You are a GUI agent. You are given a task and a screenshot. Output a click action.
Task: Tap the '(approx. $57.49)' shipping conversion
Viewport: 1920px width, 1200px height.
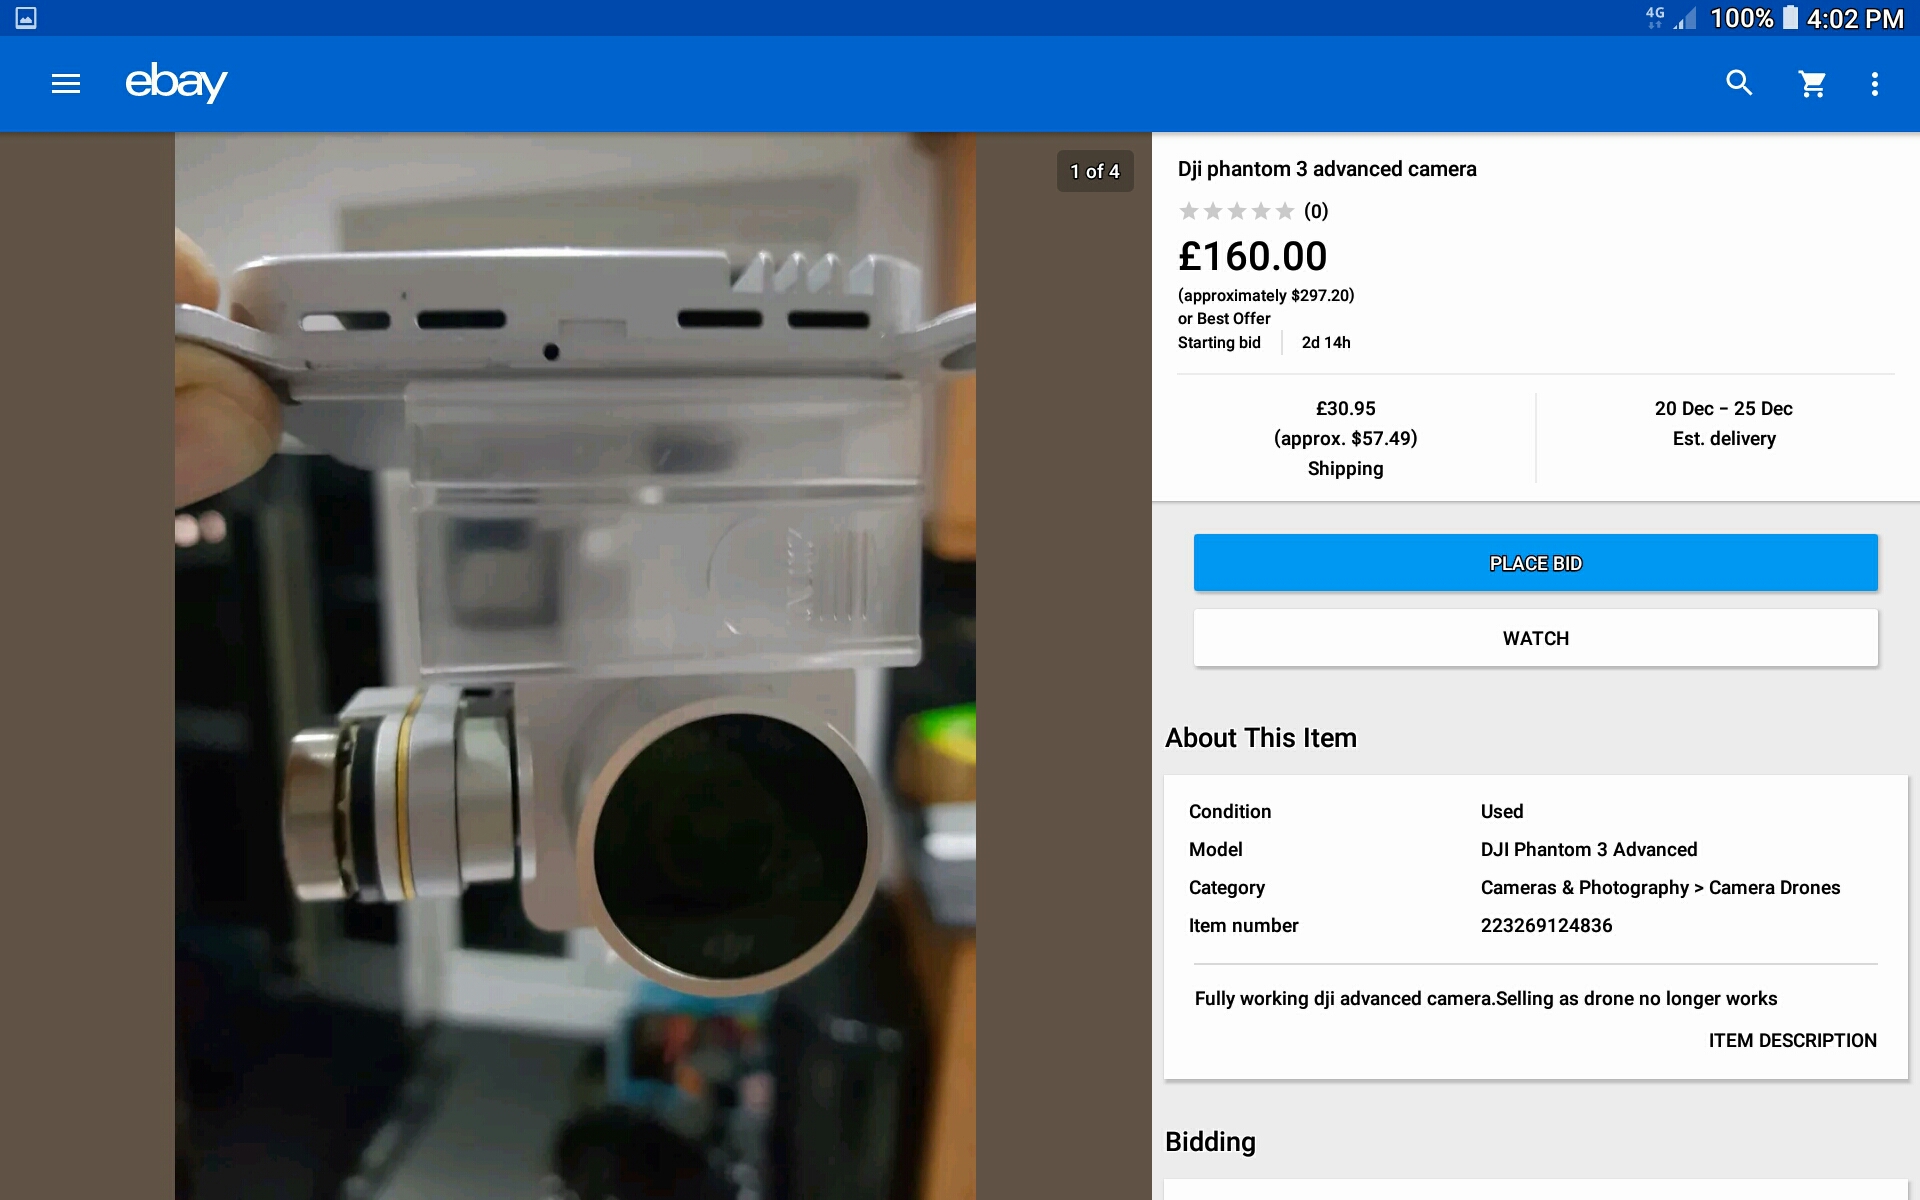click(1346, 438)
